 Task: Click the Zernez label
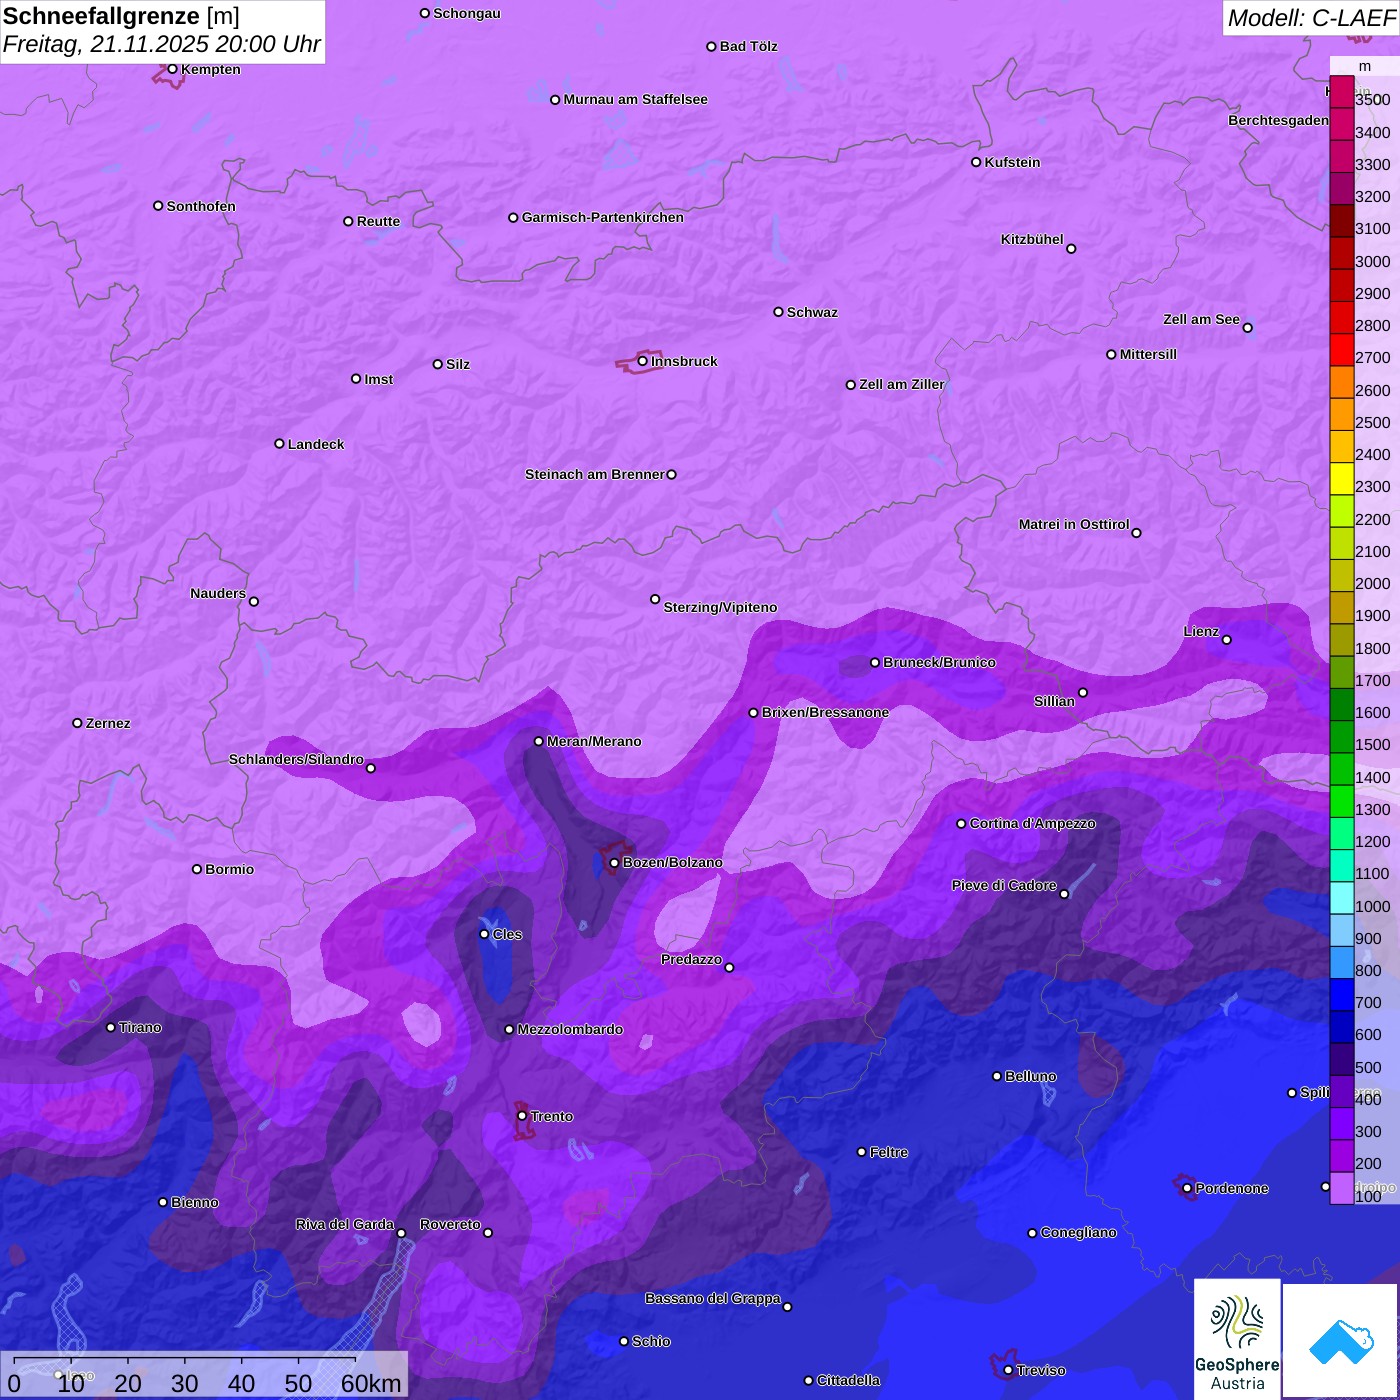click(108, 723)
